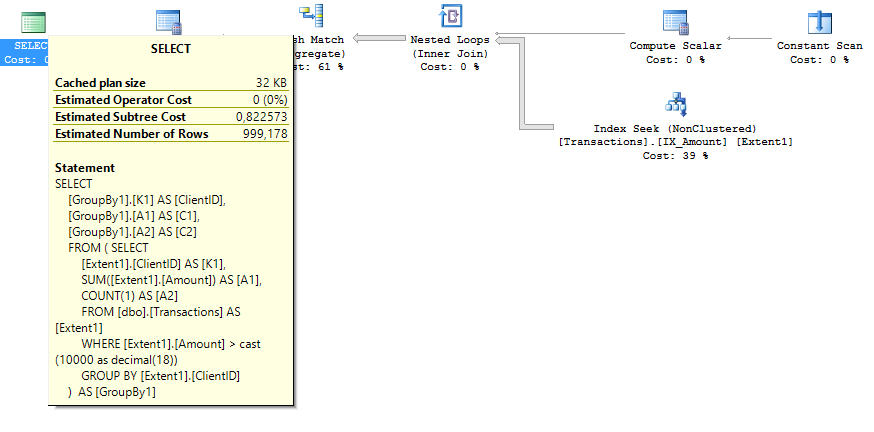Click the Compute Scalar label by Constant Scan

click(x=676, y=46)
